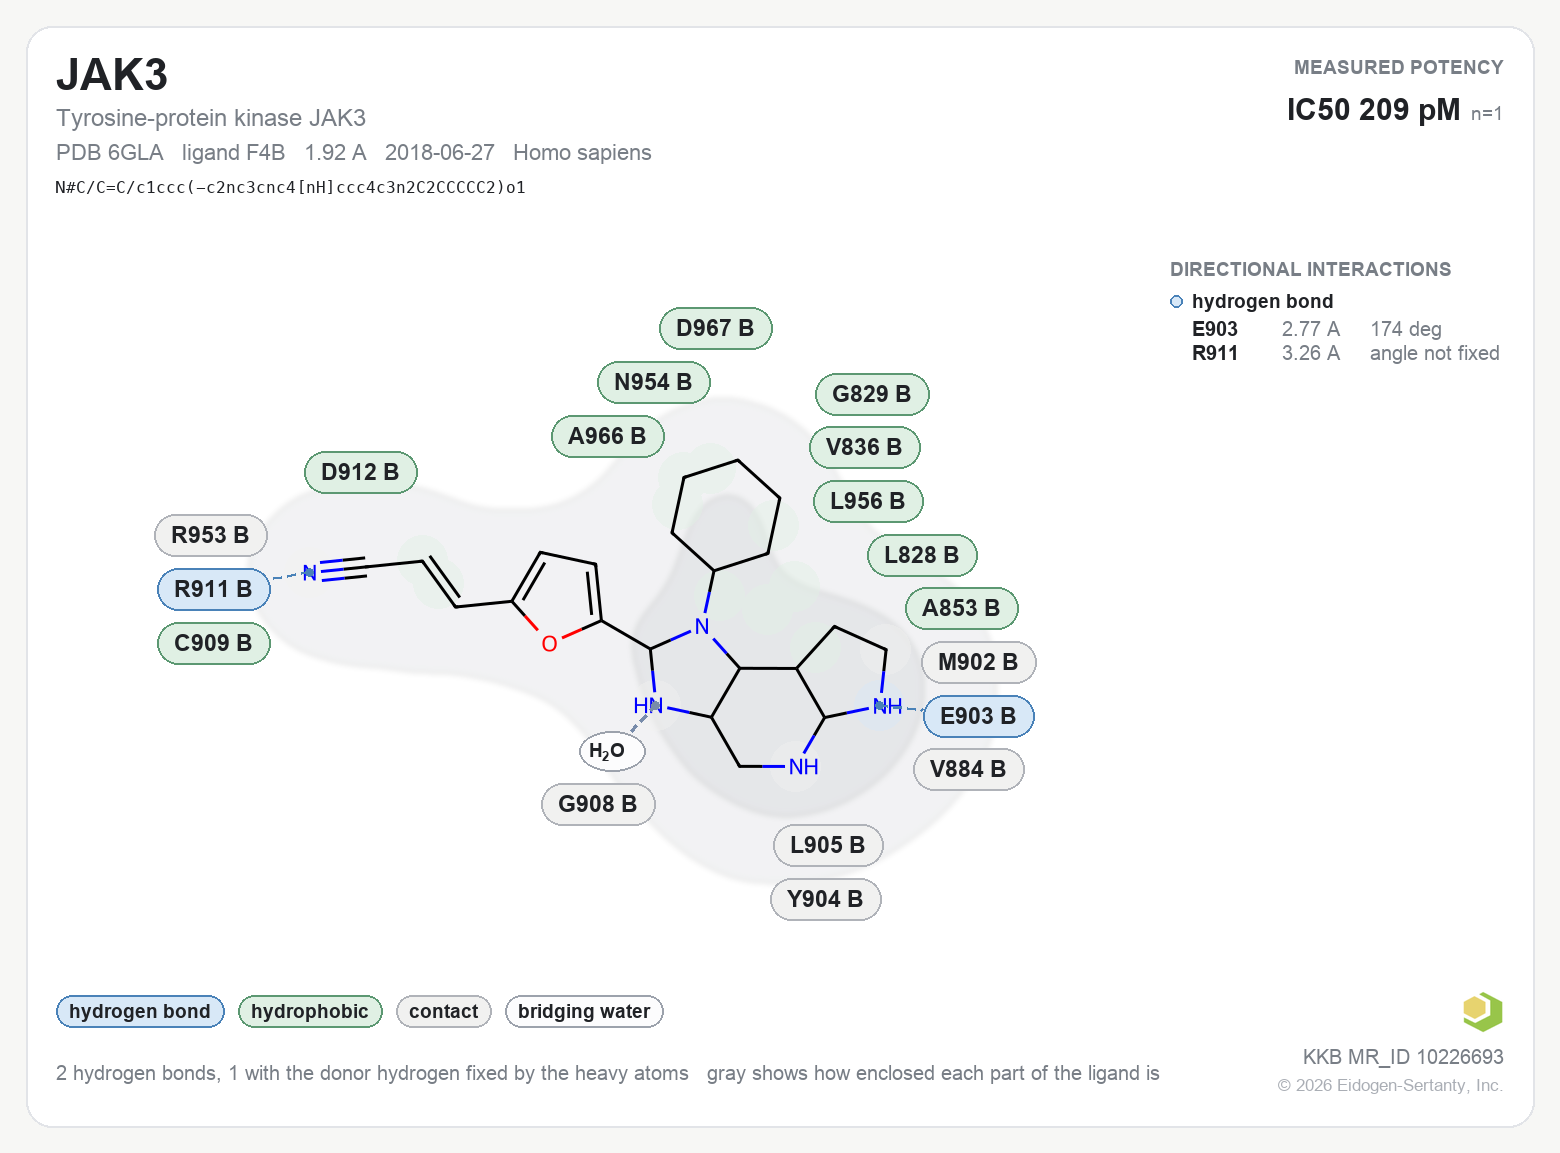The width and height of the screenshot is (1560, 1153).
Task: Click the E903 B hydrogen bond residue
Action: [x=978, y=716]
